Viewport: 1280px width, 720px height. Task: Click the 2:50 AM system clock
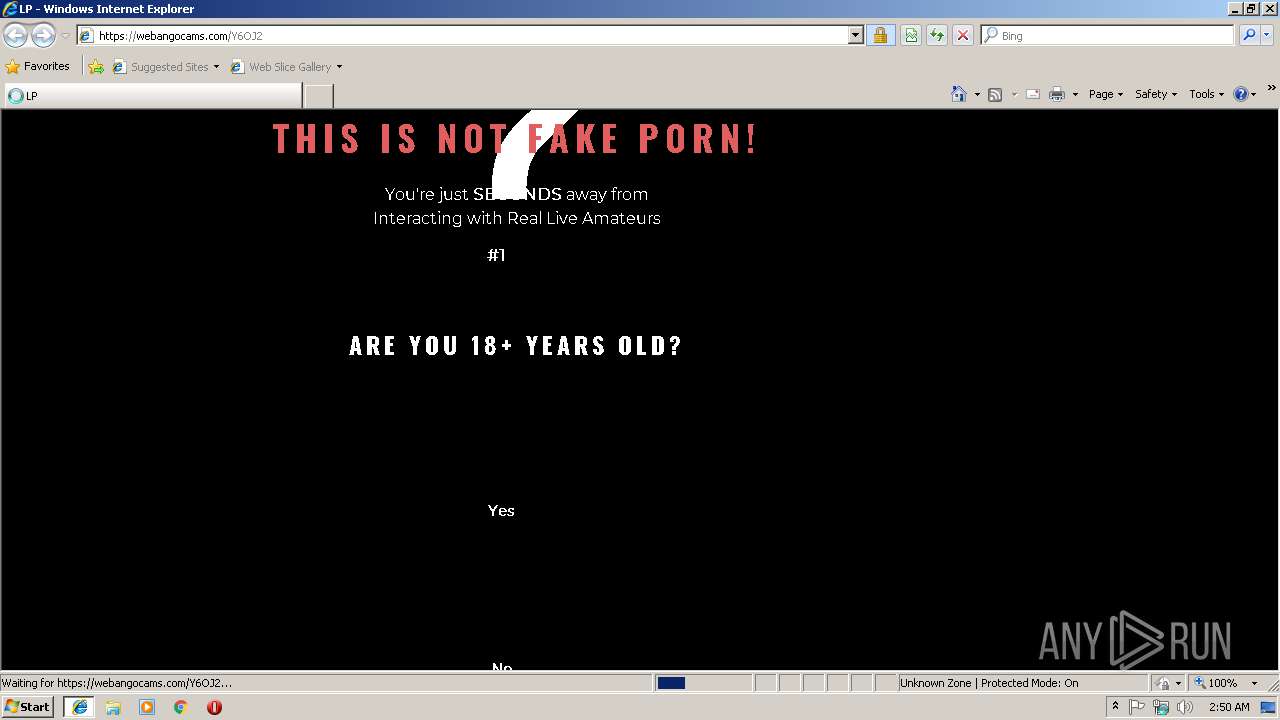(1229, 707)
